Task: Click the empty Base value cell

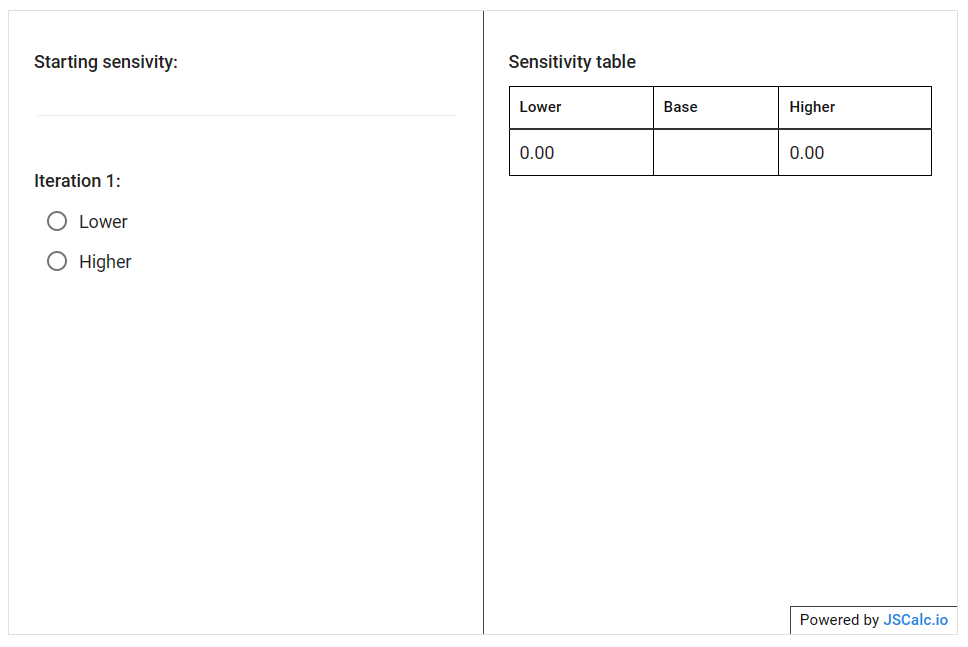Action: pos(716,152)
